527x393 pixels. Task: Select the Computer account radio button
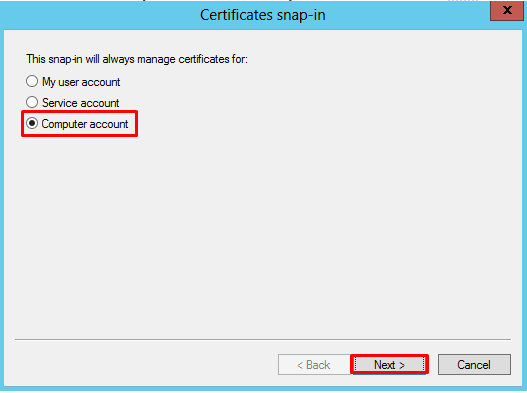click(32, 123)
